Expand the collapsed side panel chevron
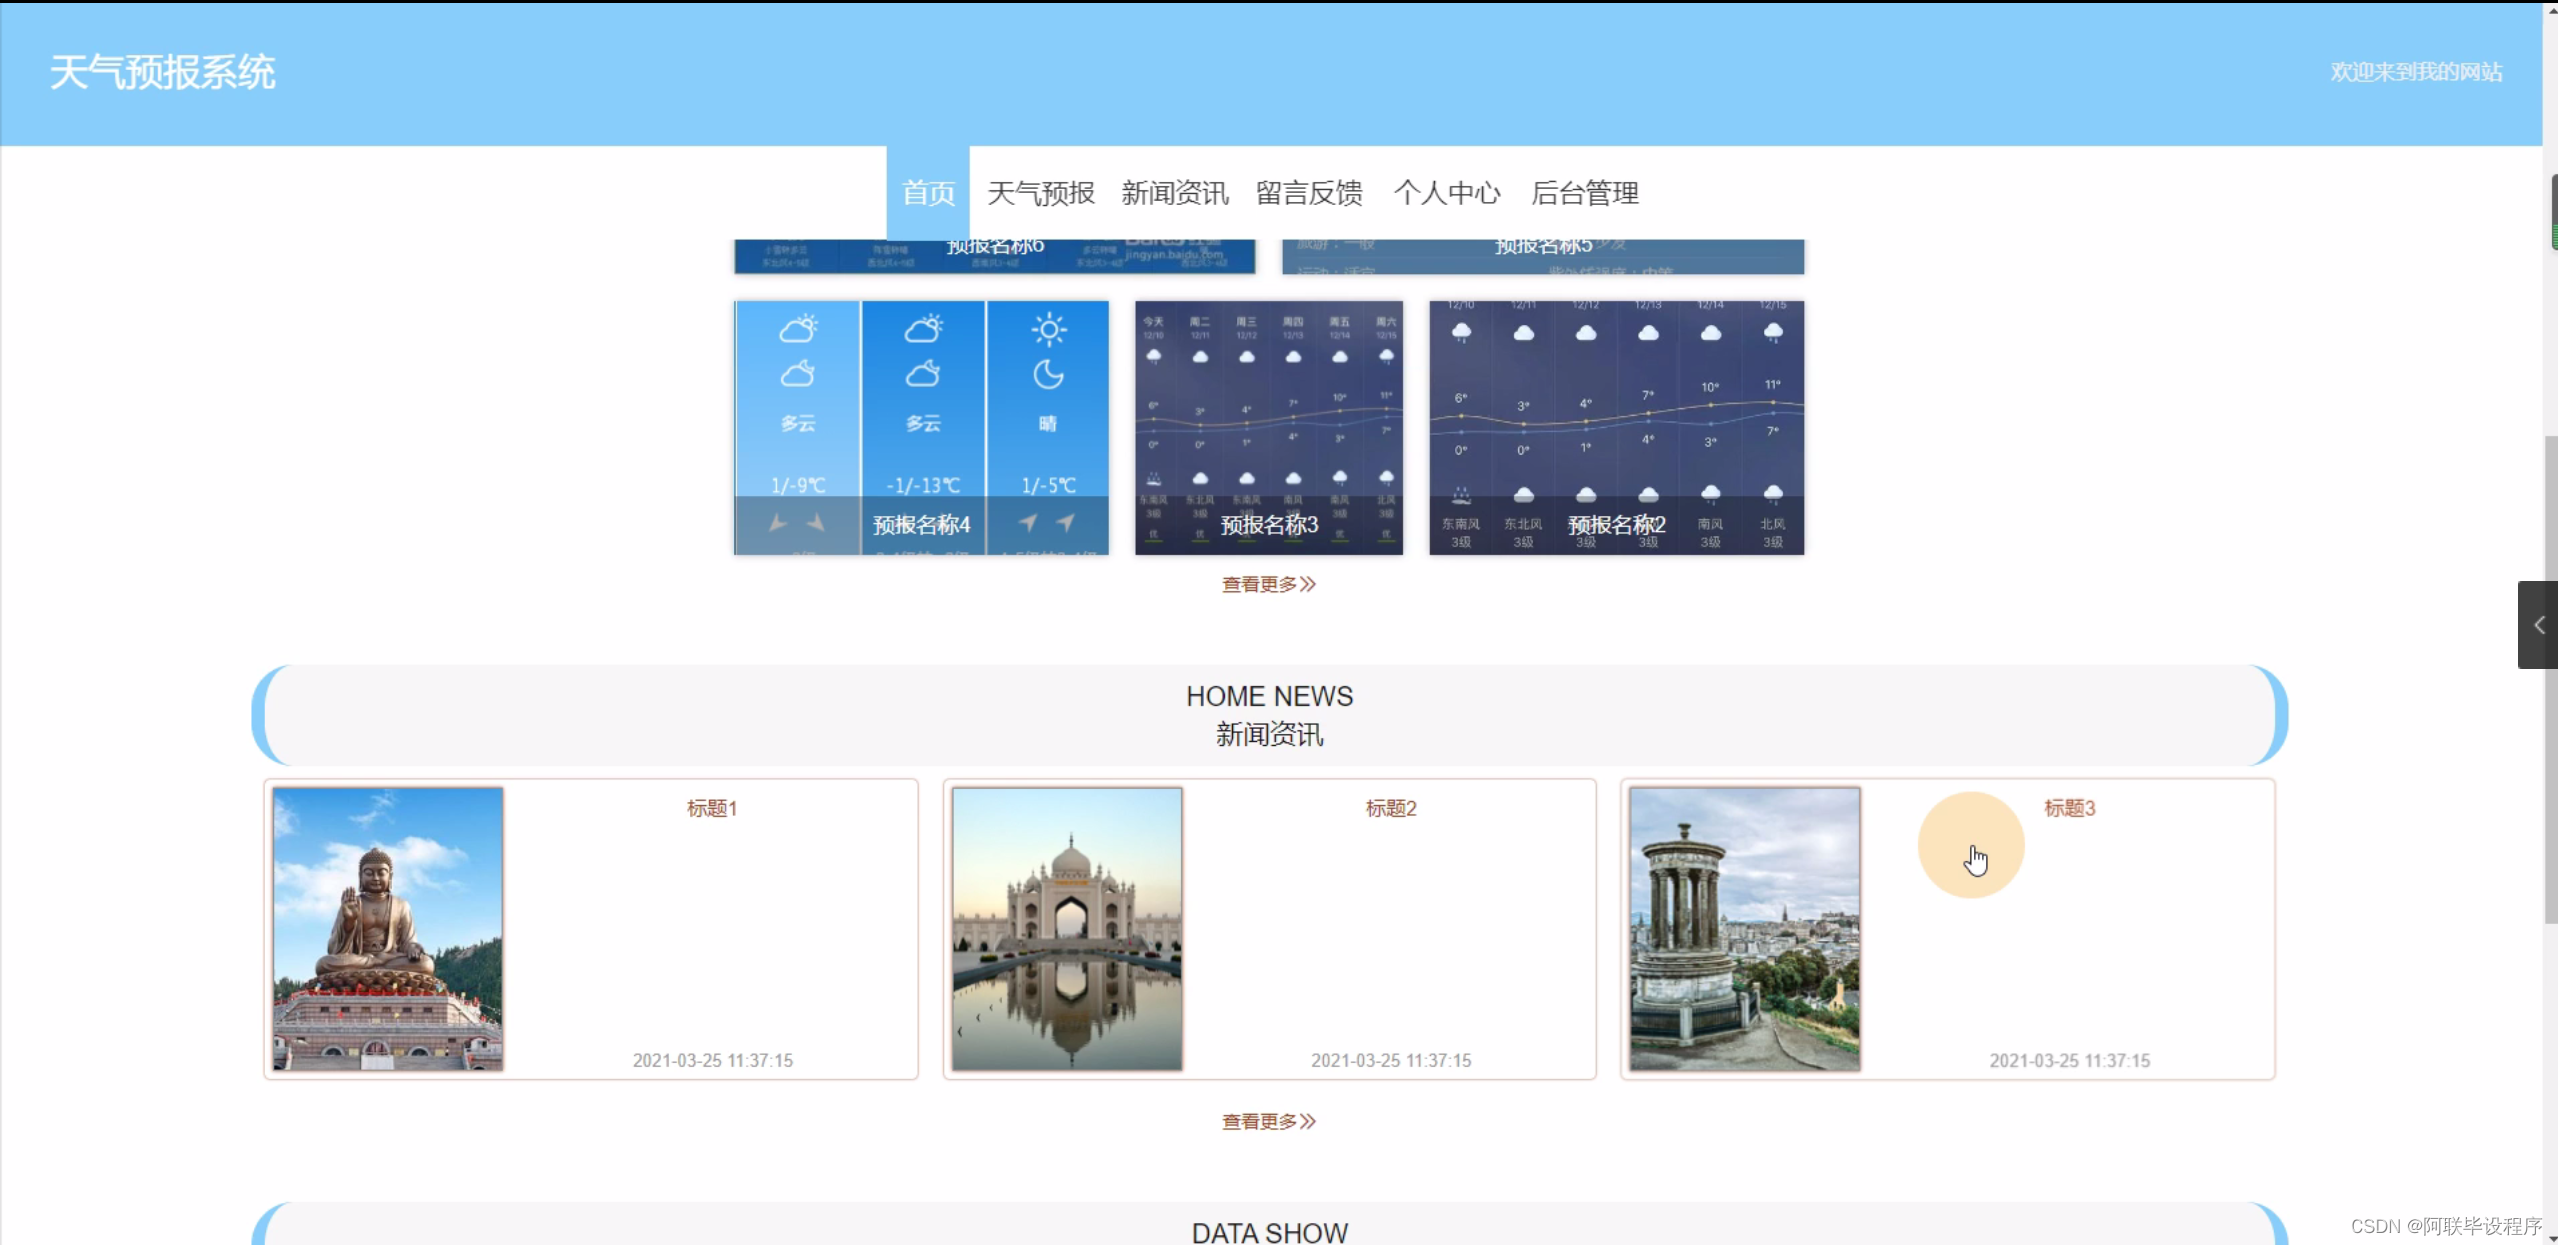Image resolution: width=2558 pixels, height=1245 pixels. [x=2537, y=624]
